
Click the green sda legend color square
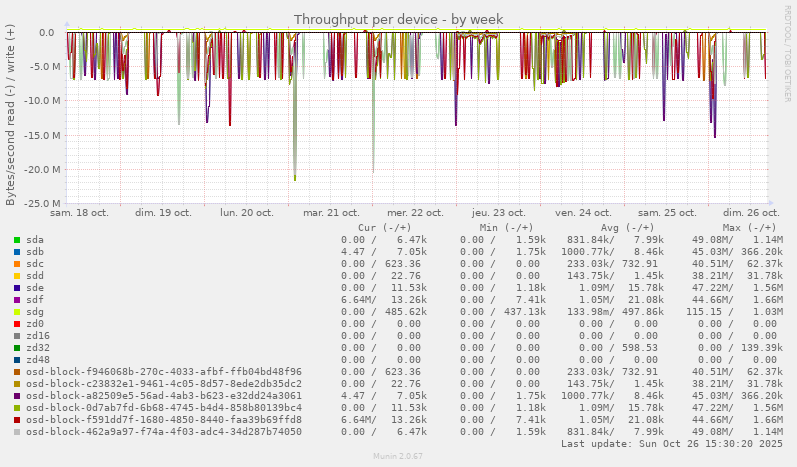click(x=17, y=240)
